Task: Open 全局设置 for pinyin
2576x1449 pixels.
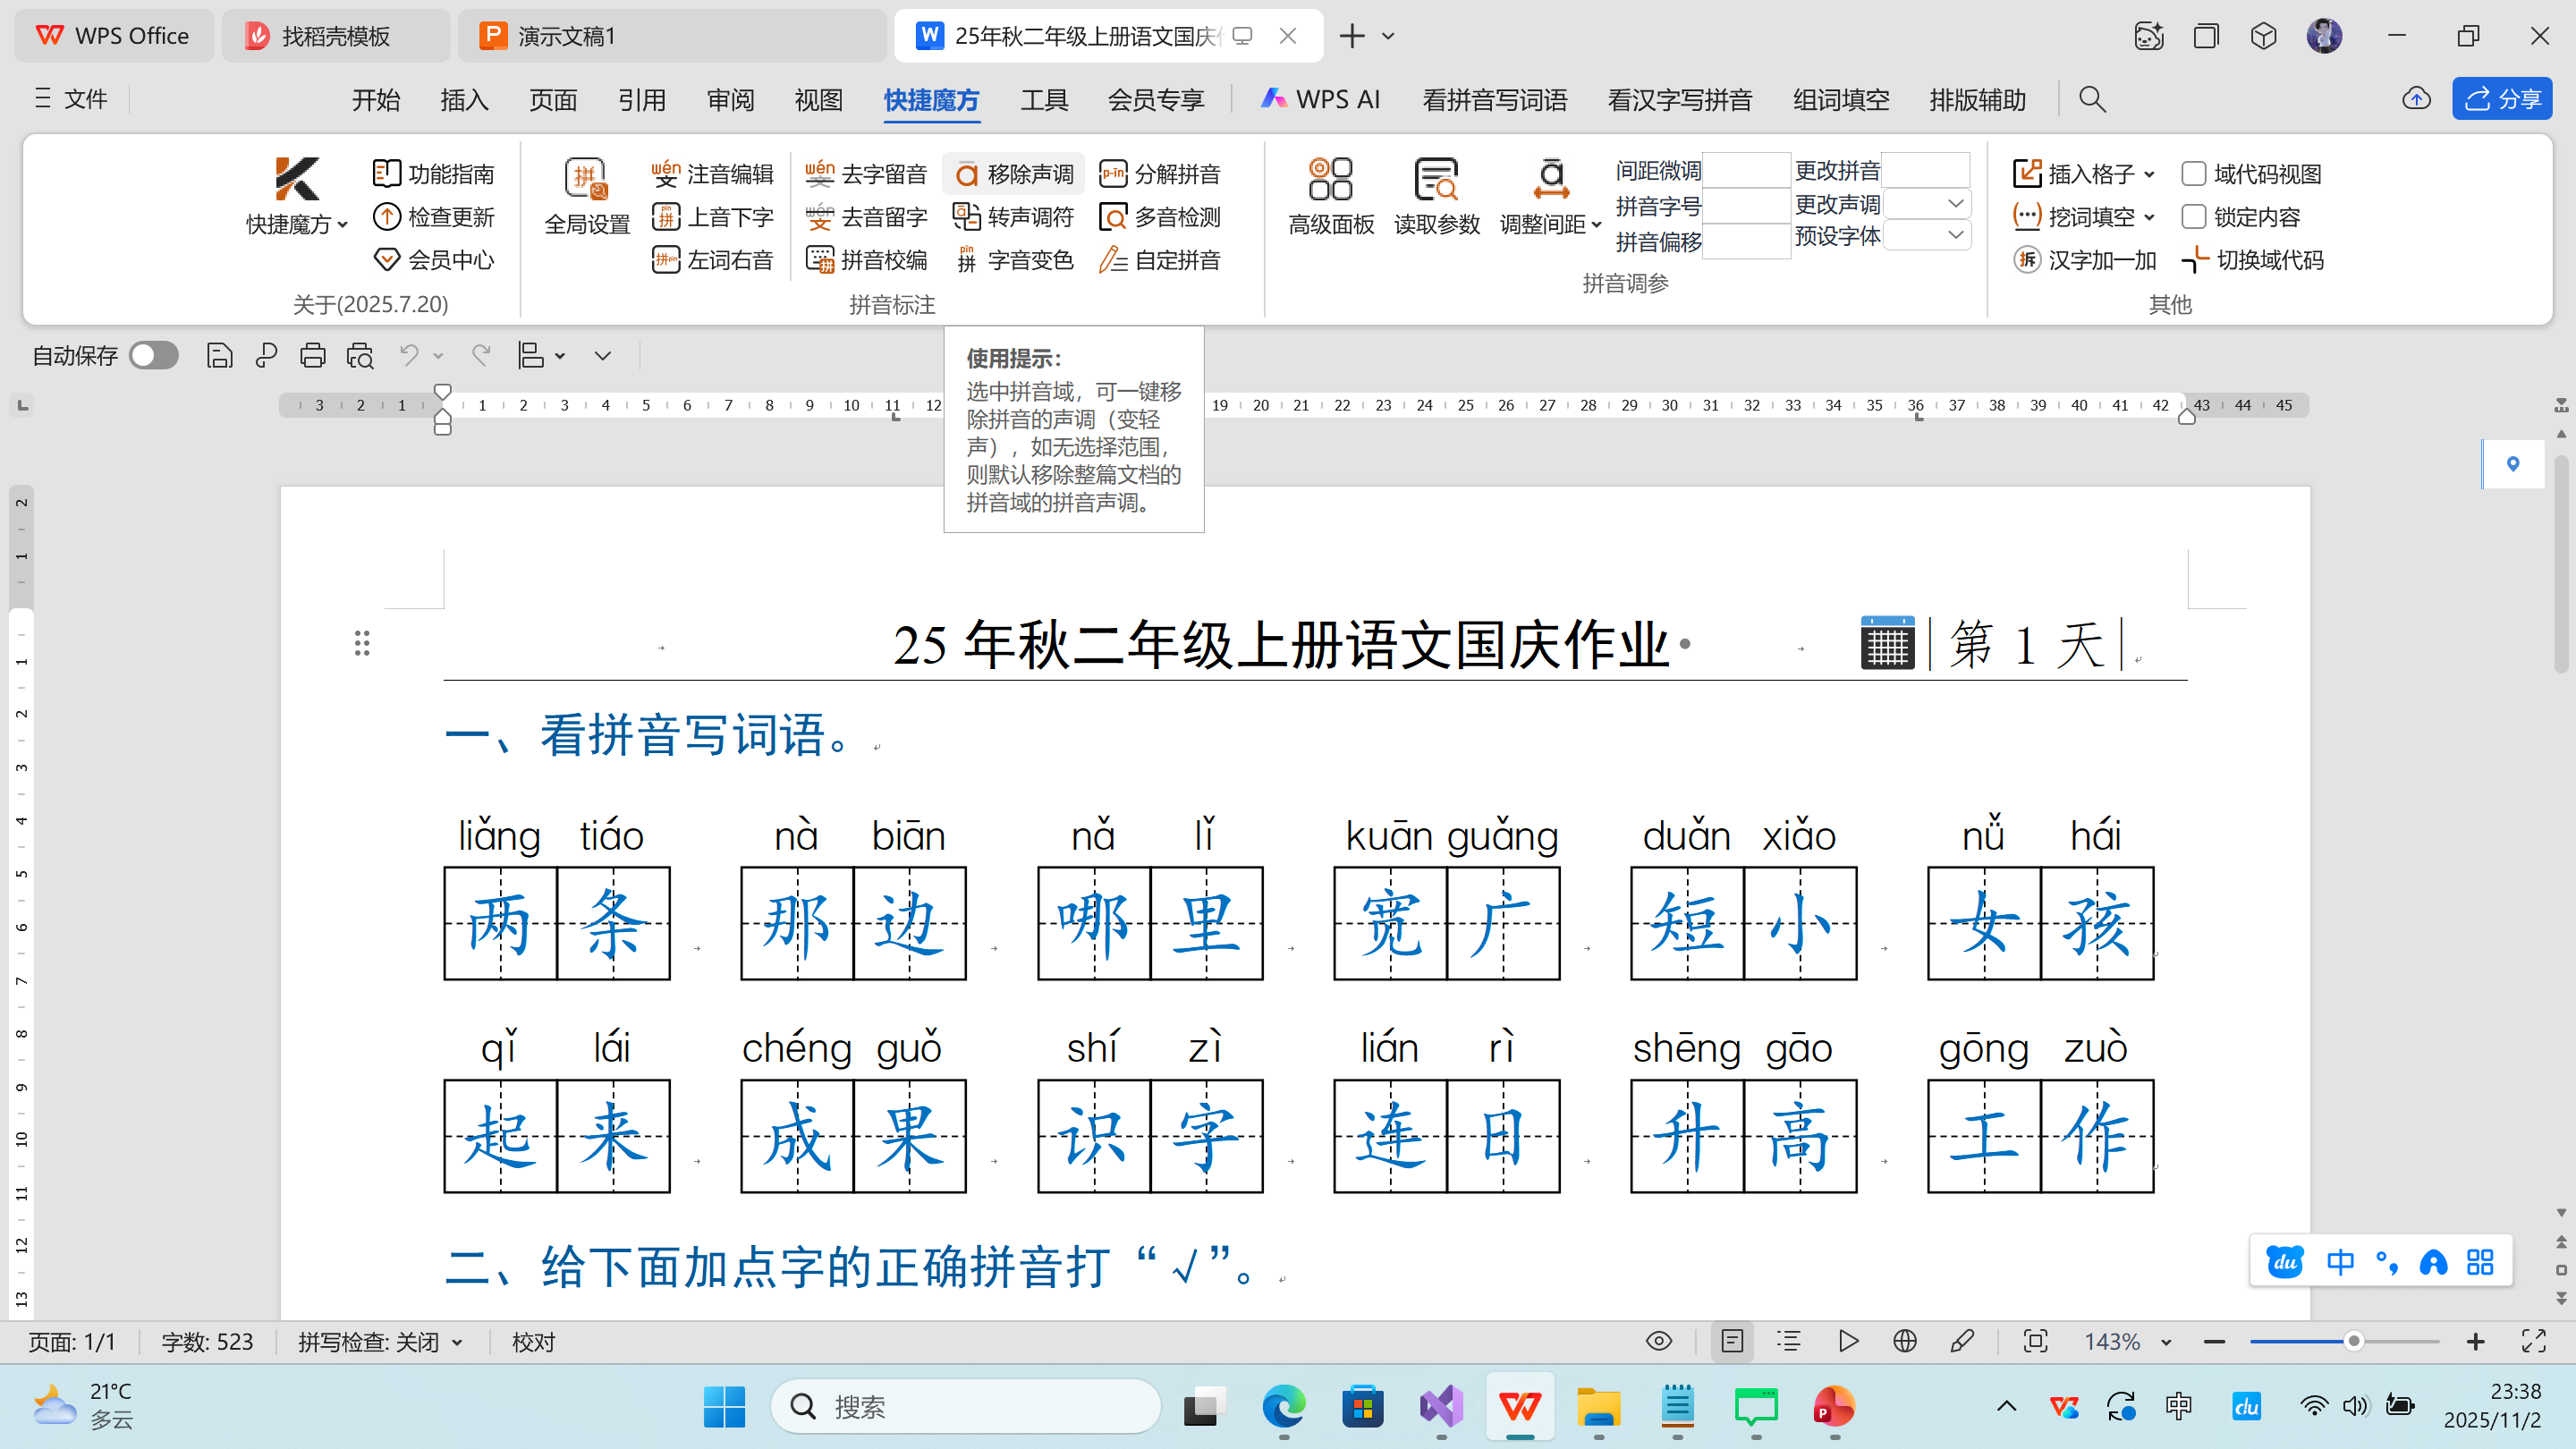Action: coord(585,195)
